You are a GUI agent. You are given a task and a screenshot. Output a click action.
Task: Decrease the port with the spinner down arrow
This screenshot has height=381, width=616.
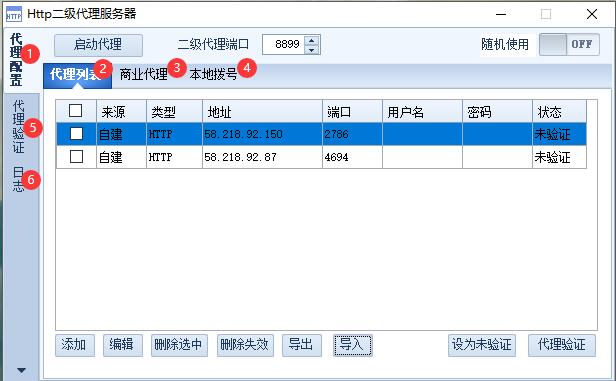click(x=312, y=49)
